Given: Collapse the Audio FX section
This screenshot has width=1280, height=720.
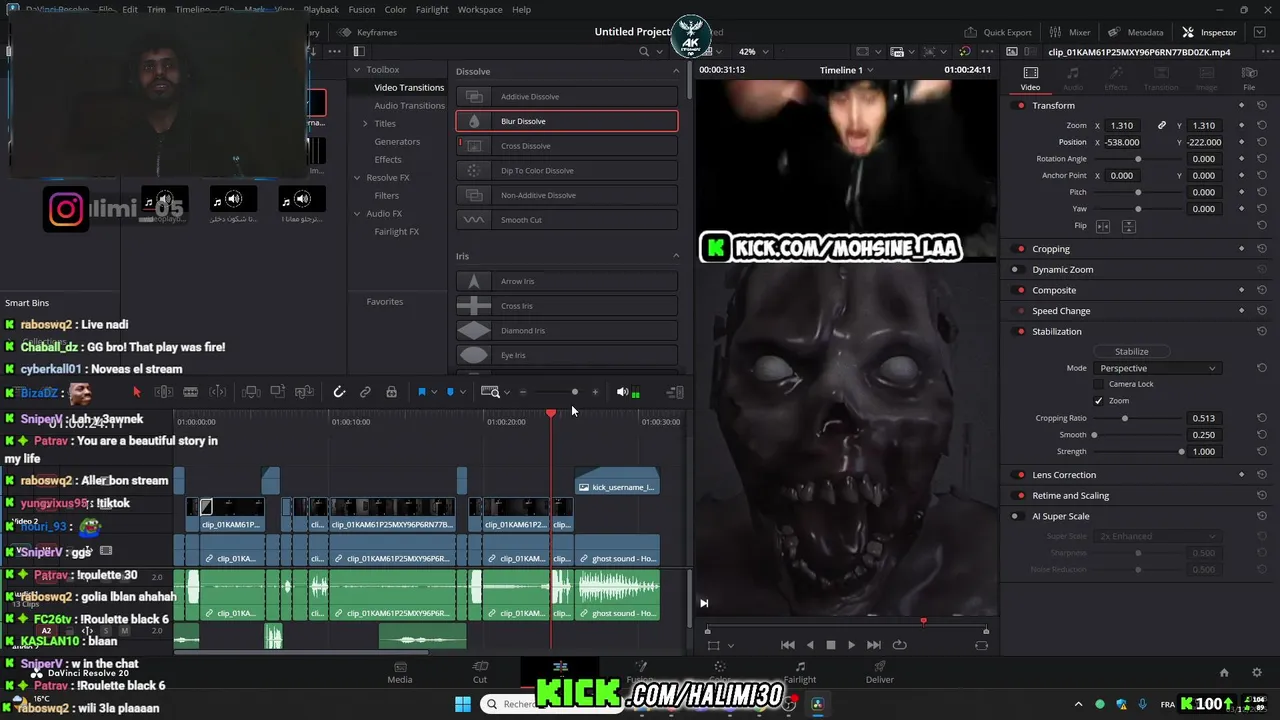Looking at the screenshot, I should (x=357, y=214).
